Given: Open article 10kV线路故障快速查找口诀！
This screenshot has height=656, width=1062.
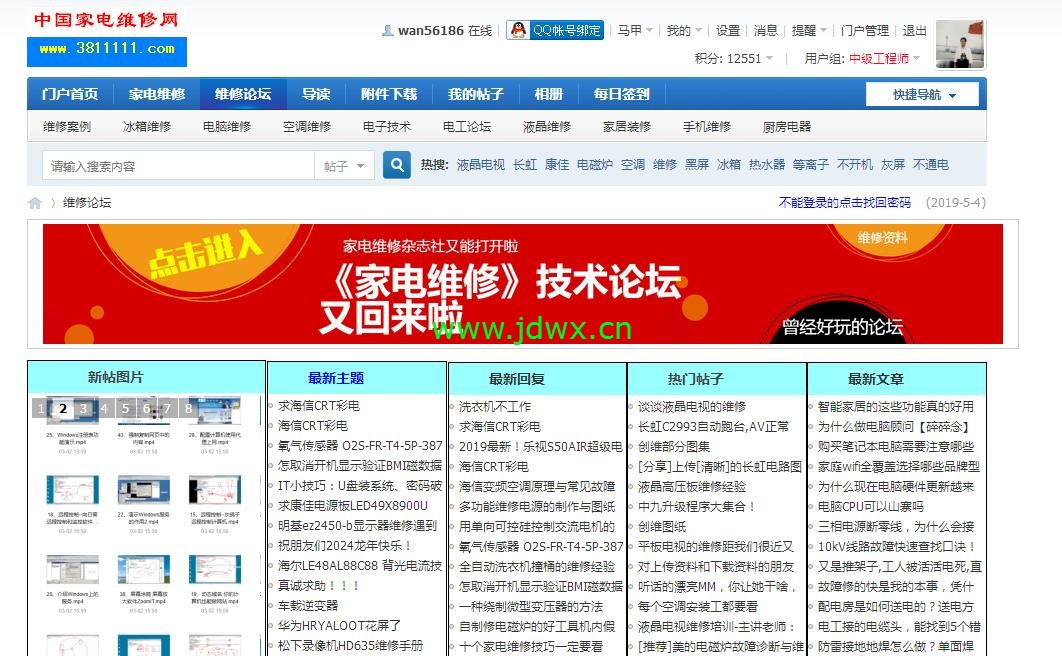Looking at the screenshot, I should (x=897, y=546).
